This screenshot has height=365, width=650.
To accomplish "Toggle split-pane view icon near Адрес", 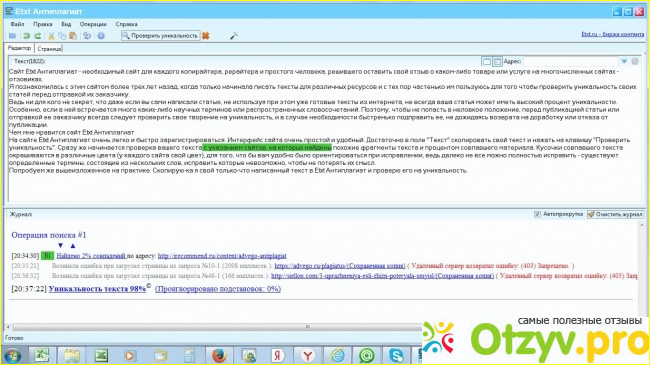I will pyautogui.click(x=497, y=62).
